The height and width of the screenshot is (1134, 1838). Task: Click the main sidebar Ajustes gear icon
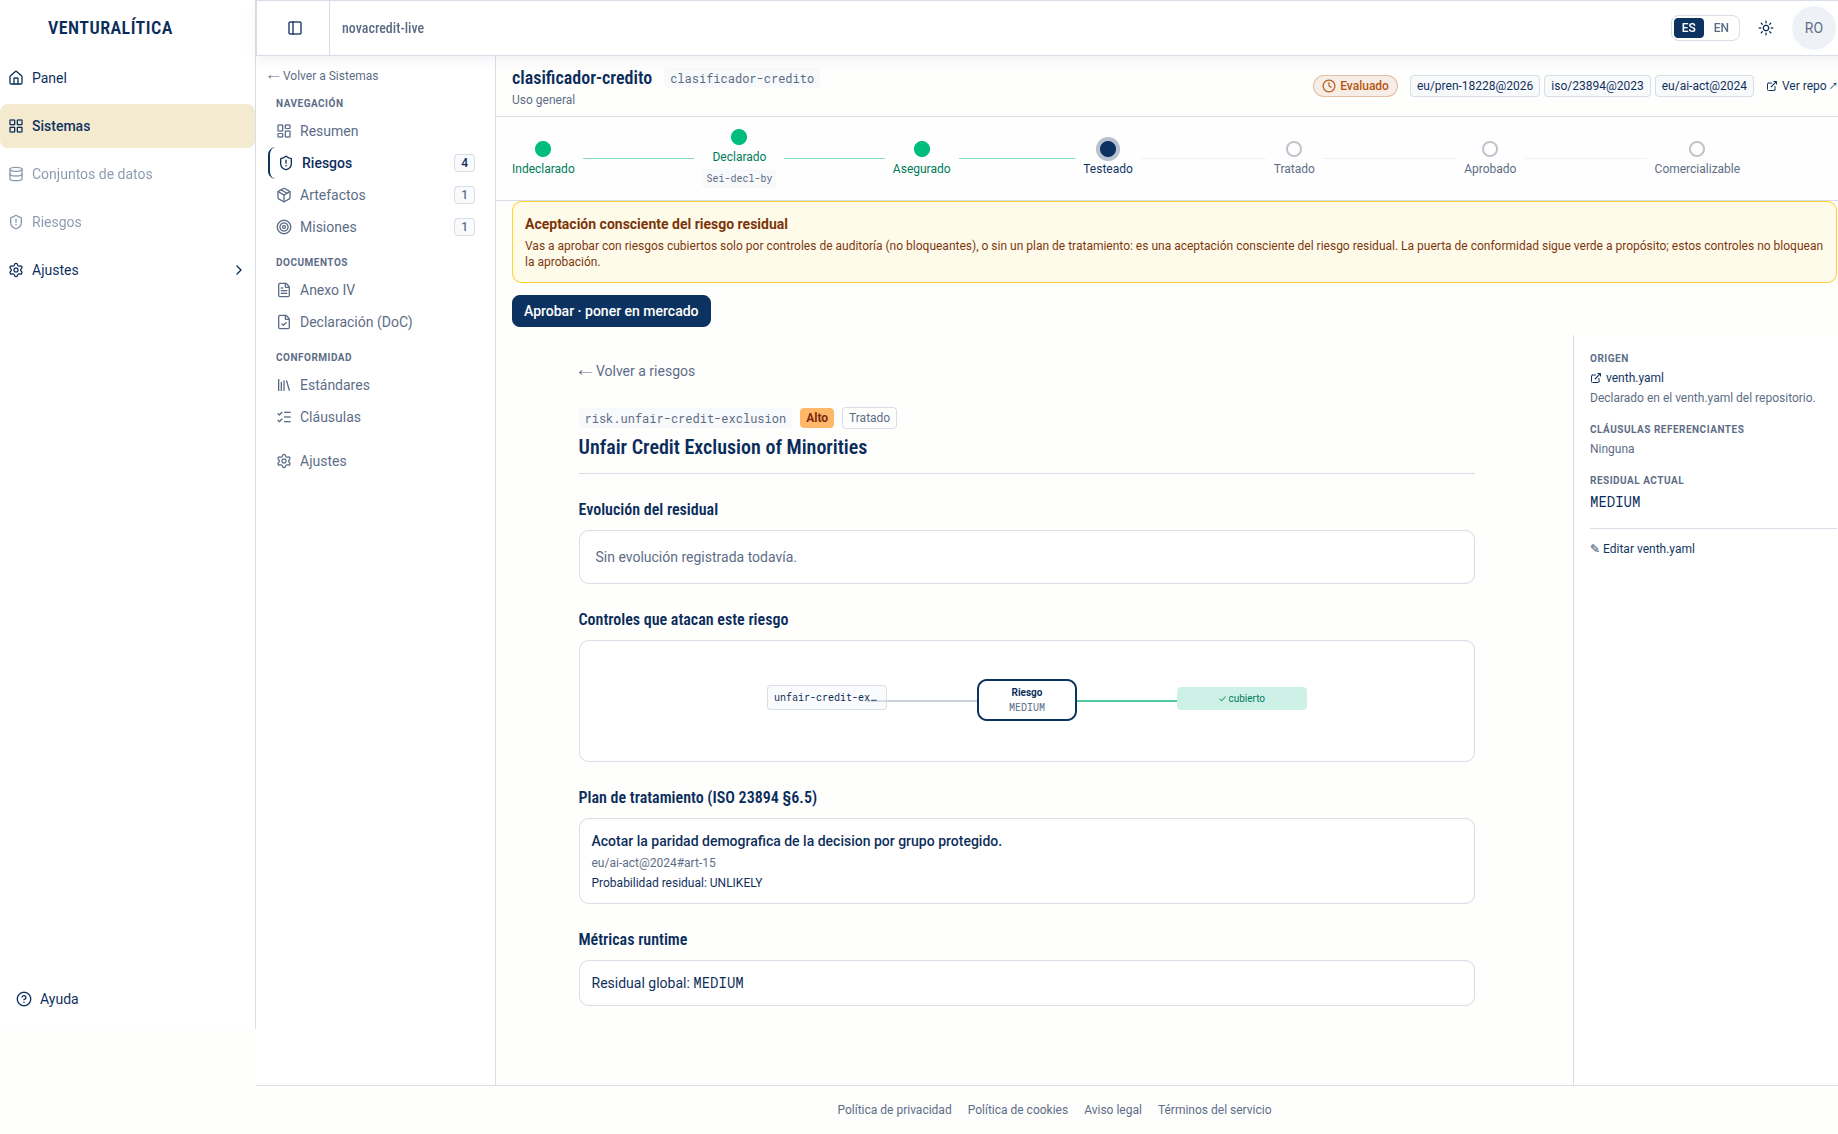click(16, 270)
